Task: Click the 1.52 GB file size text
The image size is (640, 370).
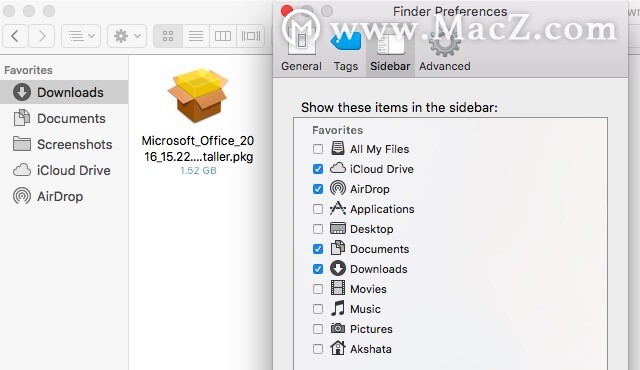Action: pyautogui.click(x=198, y=171)
